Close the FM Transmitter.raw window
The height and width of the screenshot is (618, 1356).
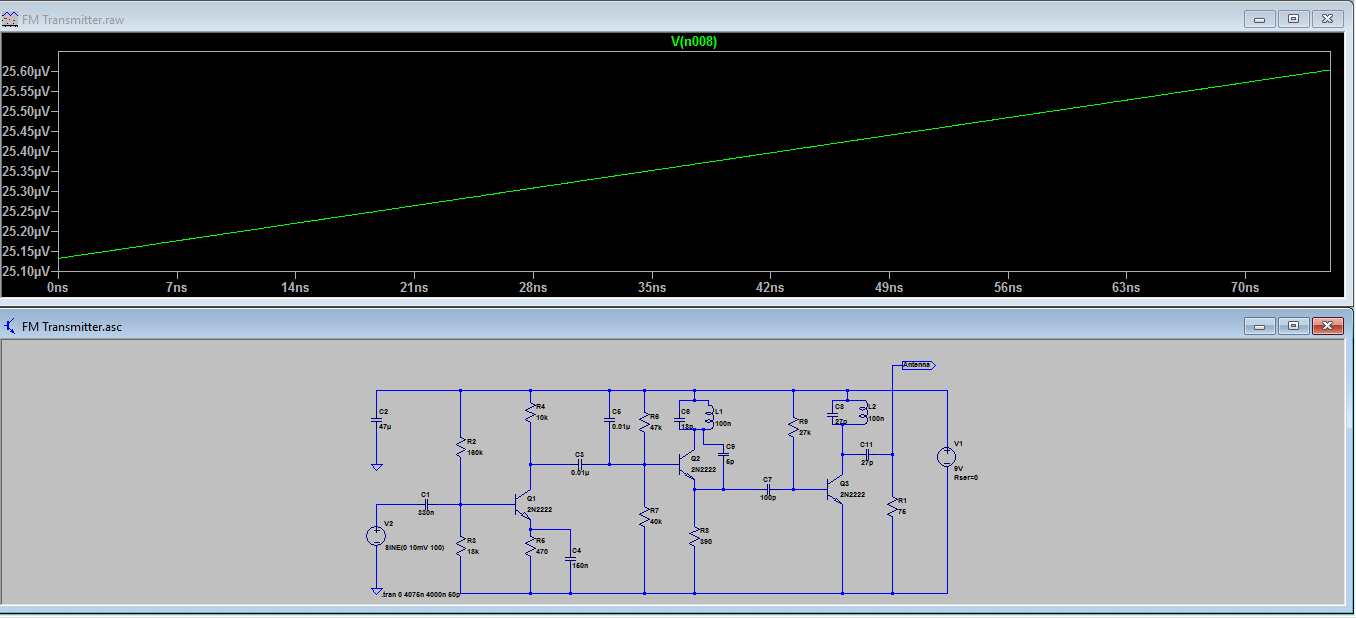click(x=1327, y=19)
